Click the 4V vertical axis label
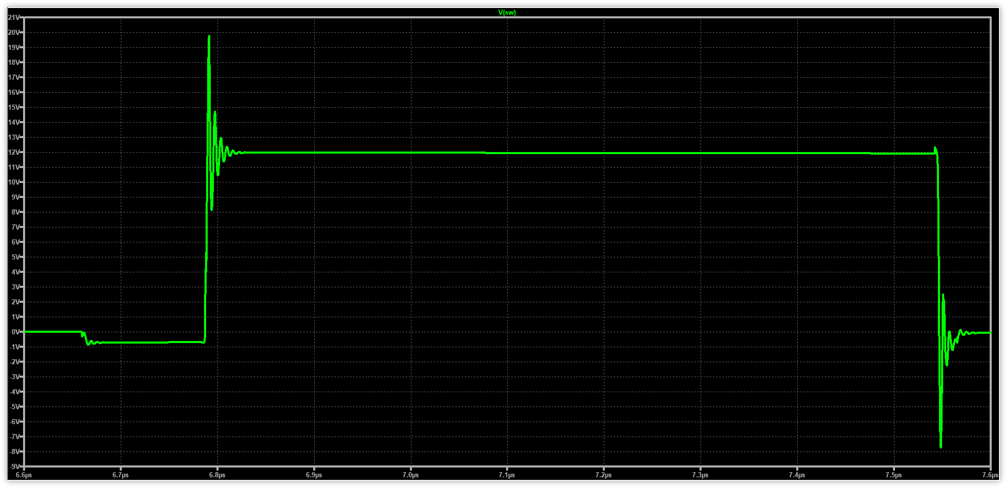 (15, 272)
